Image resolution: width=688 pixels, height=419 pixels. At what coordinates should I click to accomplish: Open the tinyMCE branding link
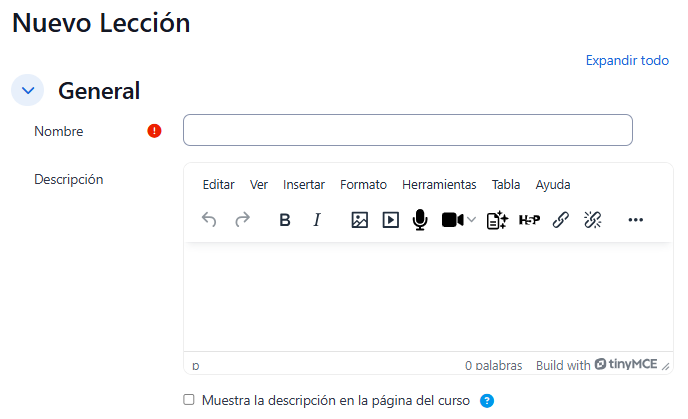point(626,365)
